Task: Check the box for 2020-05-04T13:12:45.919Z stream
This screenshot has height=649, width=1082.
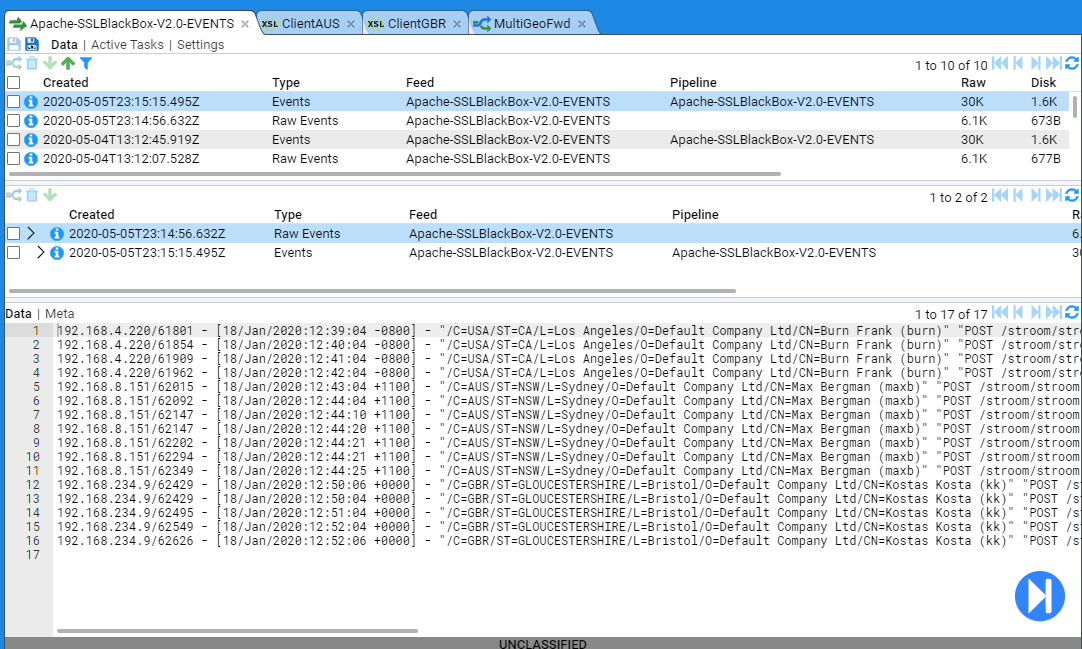Action: coord(14,140)
